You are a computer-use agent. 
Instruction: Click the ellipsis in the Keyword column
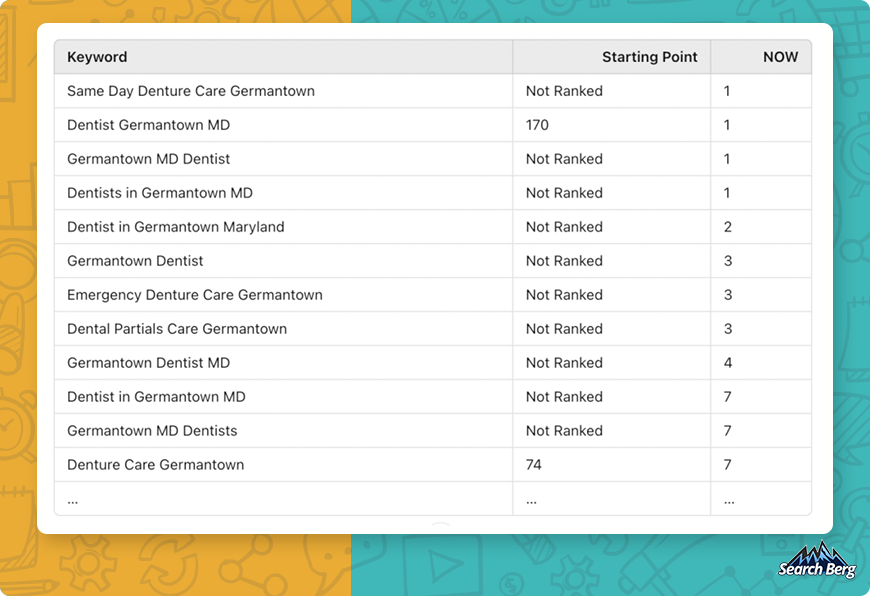click(73, 502)
